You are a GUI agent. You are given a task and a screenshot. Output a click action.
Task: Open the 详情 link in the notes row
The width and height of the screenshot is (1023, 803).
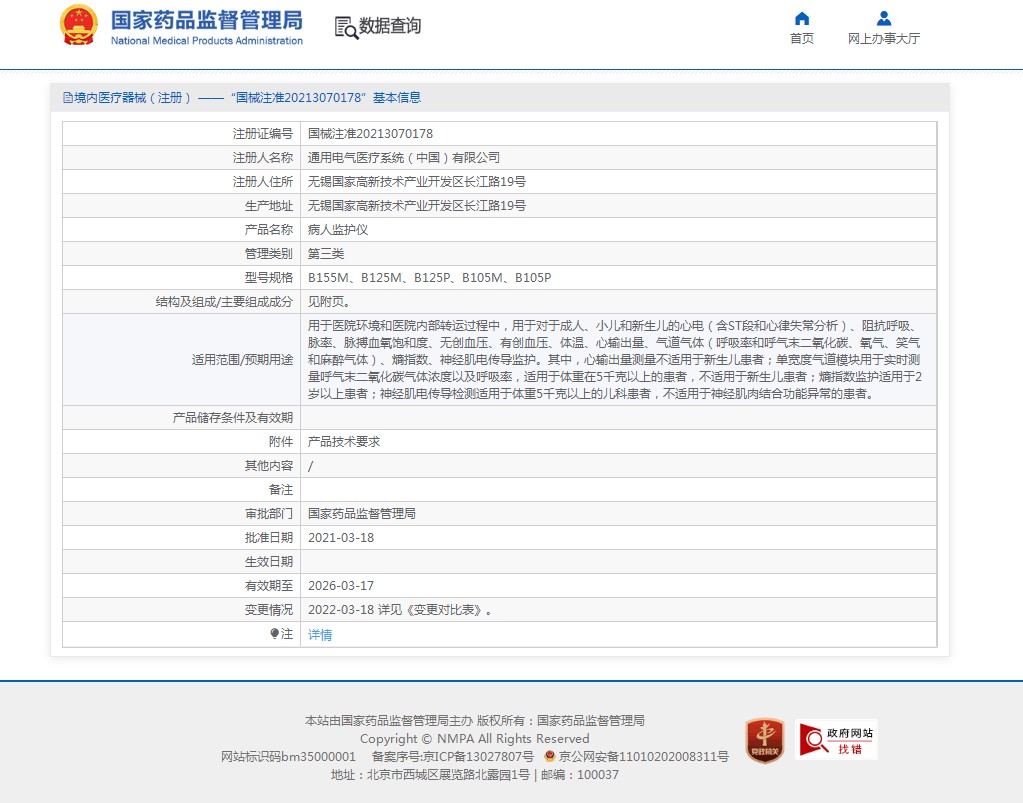(320, 634)
